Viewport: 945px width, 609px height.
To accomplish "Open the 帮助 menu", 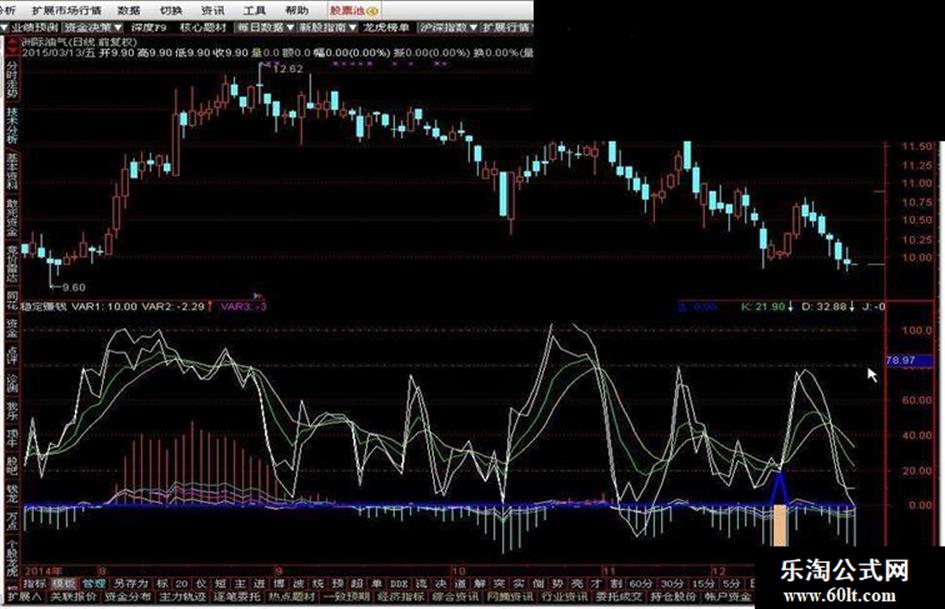I will (297, 10).
